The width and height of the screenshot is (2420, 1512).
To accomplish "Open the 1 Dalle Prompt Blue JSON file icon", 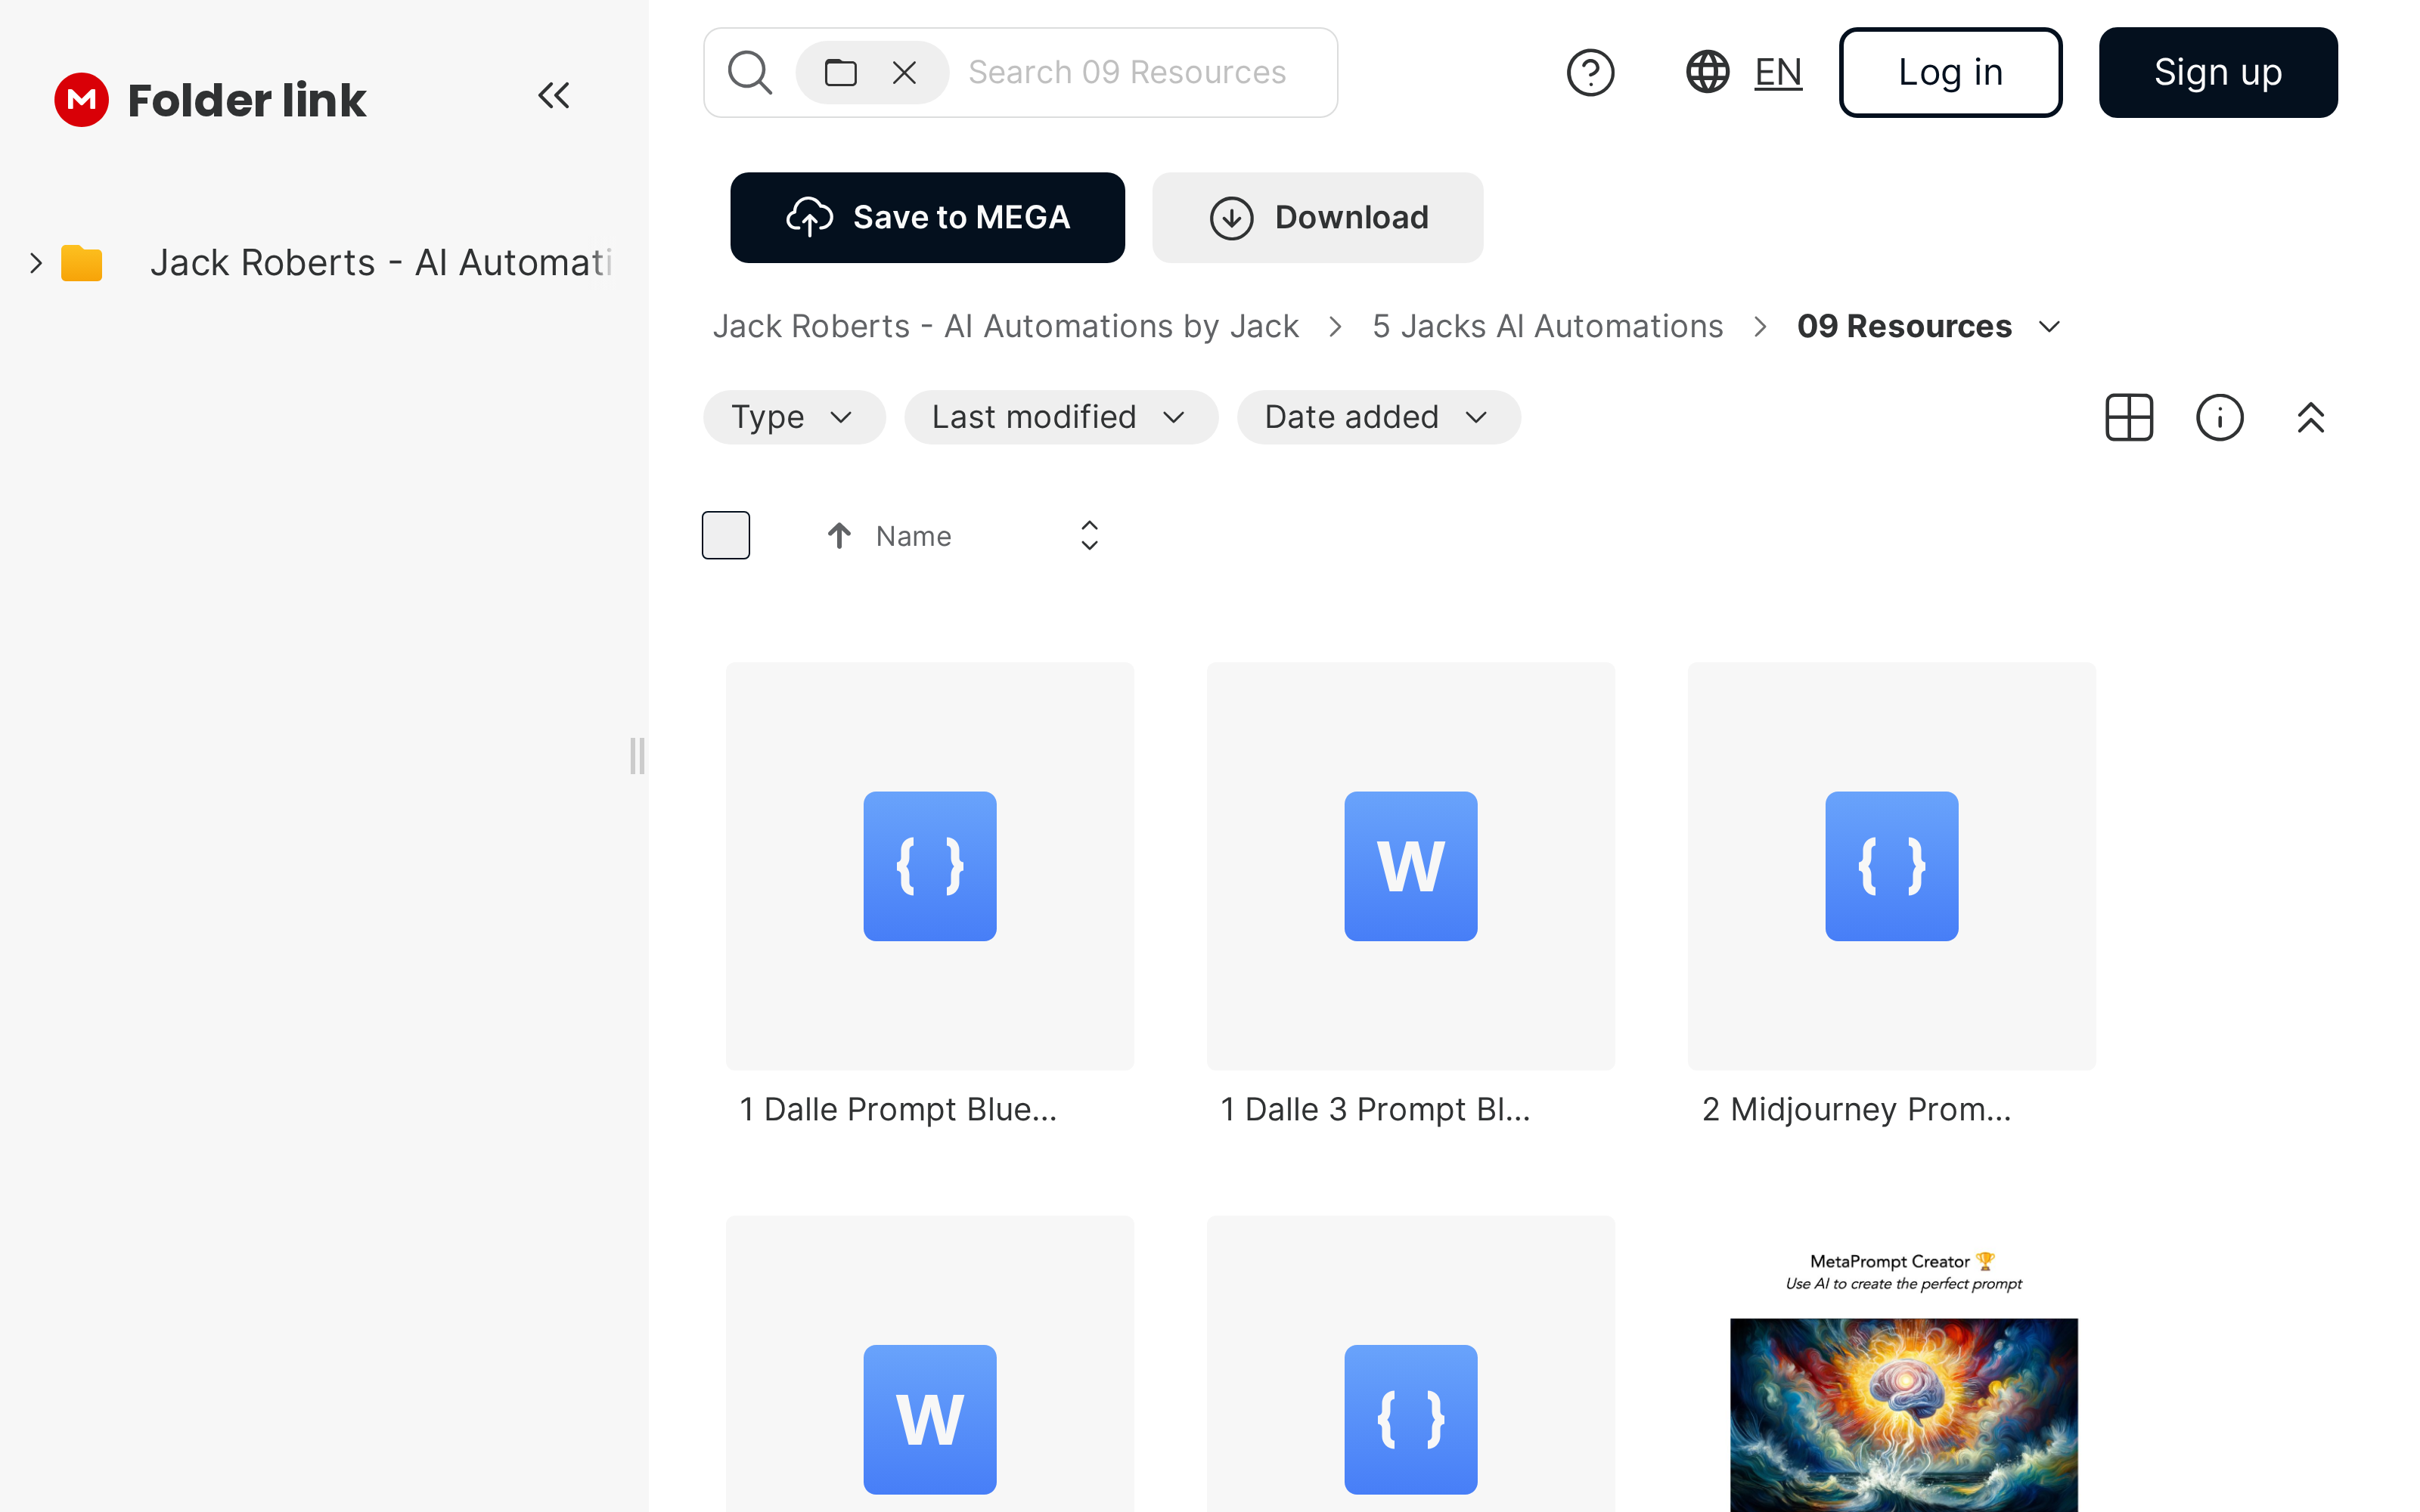I will [930, 866].
